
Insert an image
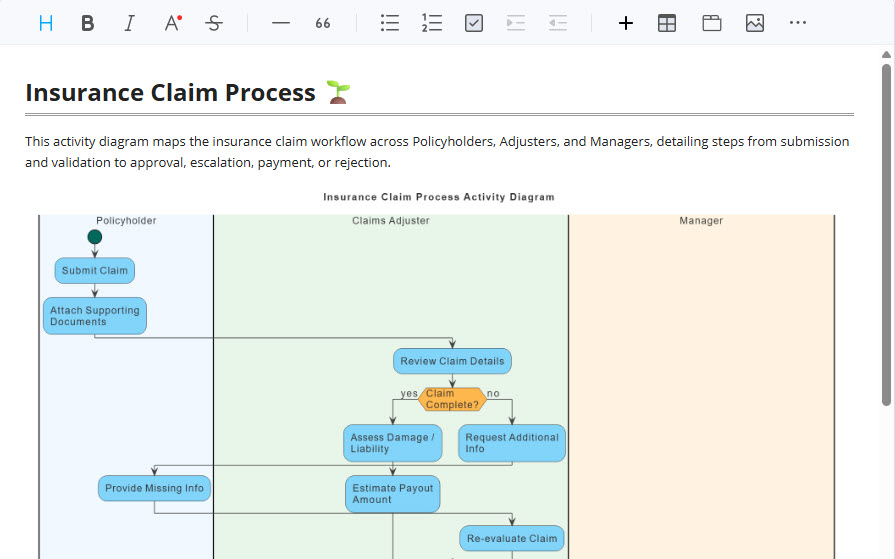(x=755, y=23)
